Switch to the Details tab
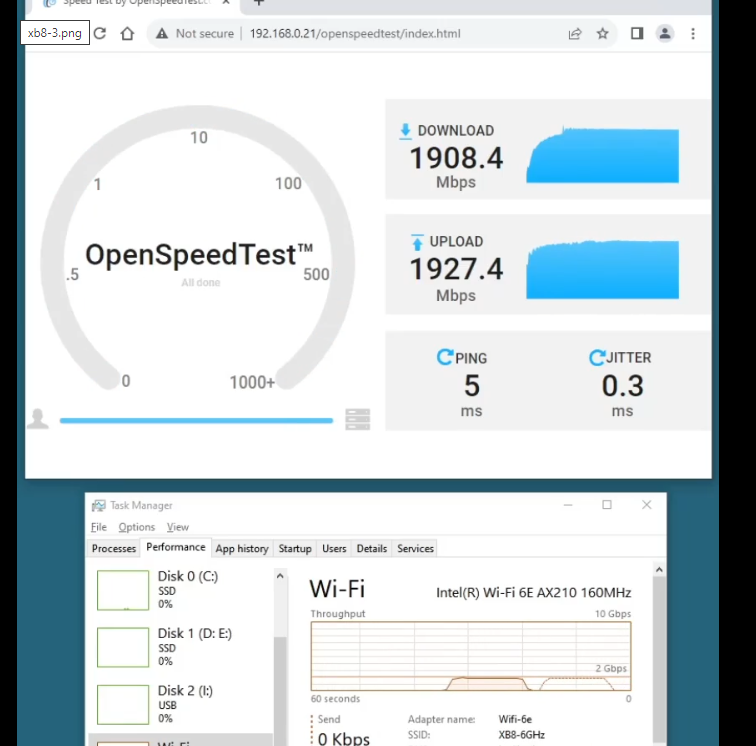The height and width of the screenshot is (746, 756). coord(372,548)
